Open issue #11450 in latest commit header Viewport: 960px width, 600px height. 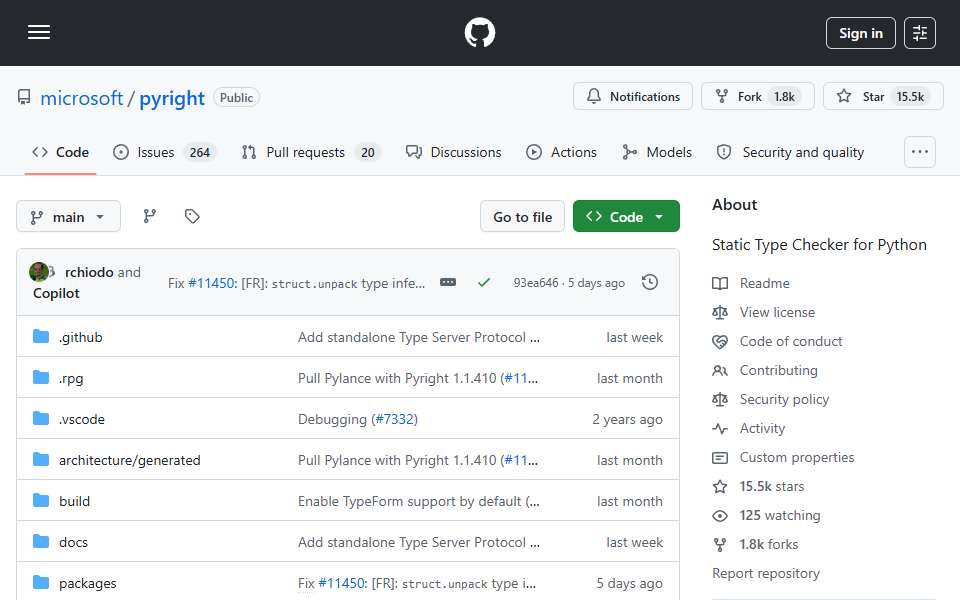(212, 283)
